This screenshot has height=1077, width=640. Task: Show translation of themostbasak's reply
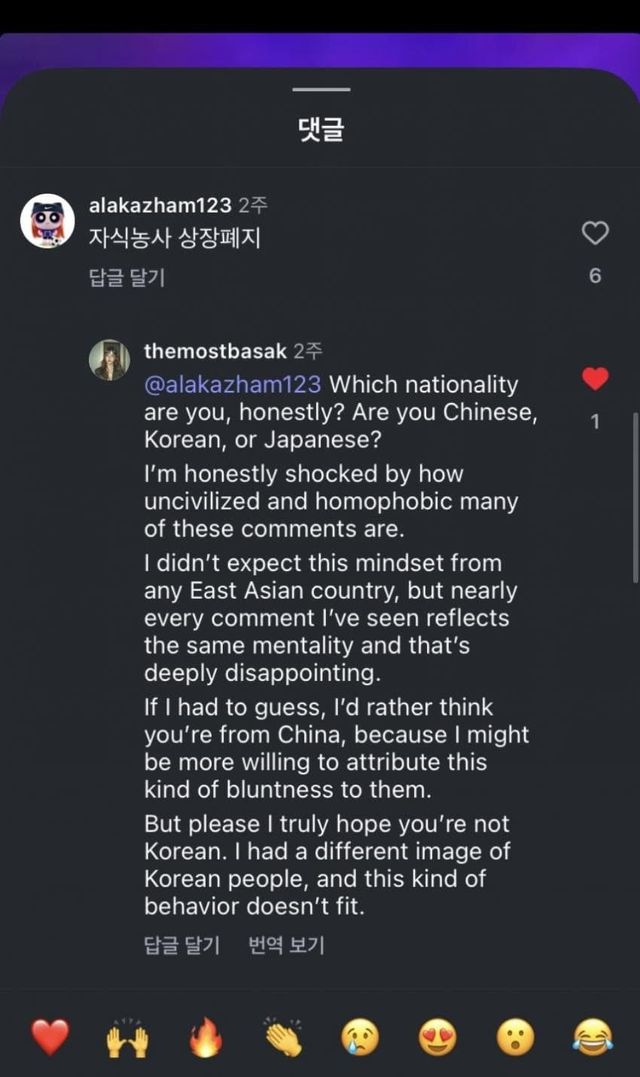(x=286, y=945)
